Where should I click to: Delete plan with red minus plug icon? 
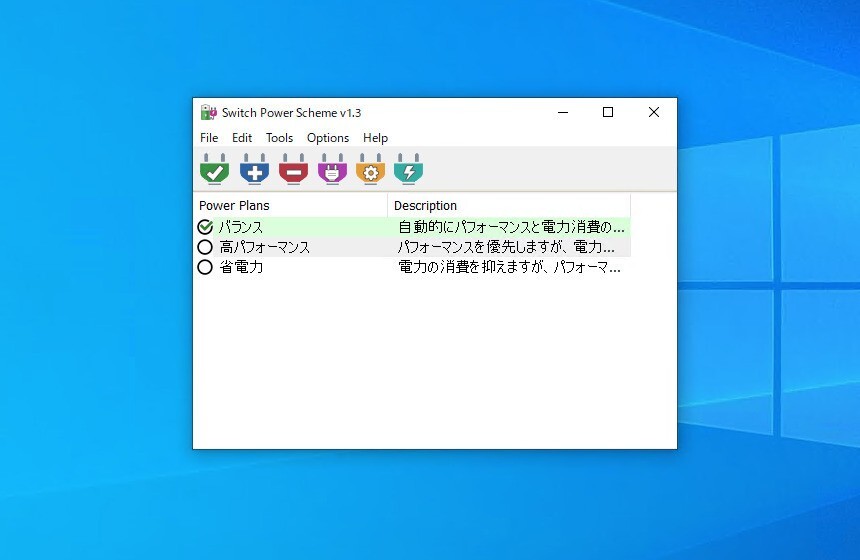(293, 169)
